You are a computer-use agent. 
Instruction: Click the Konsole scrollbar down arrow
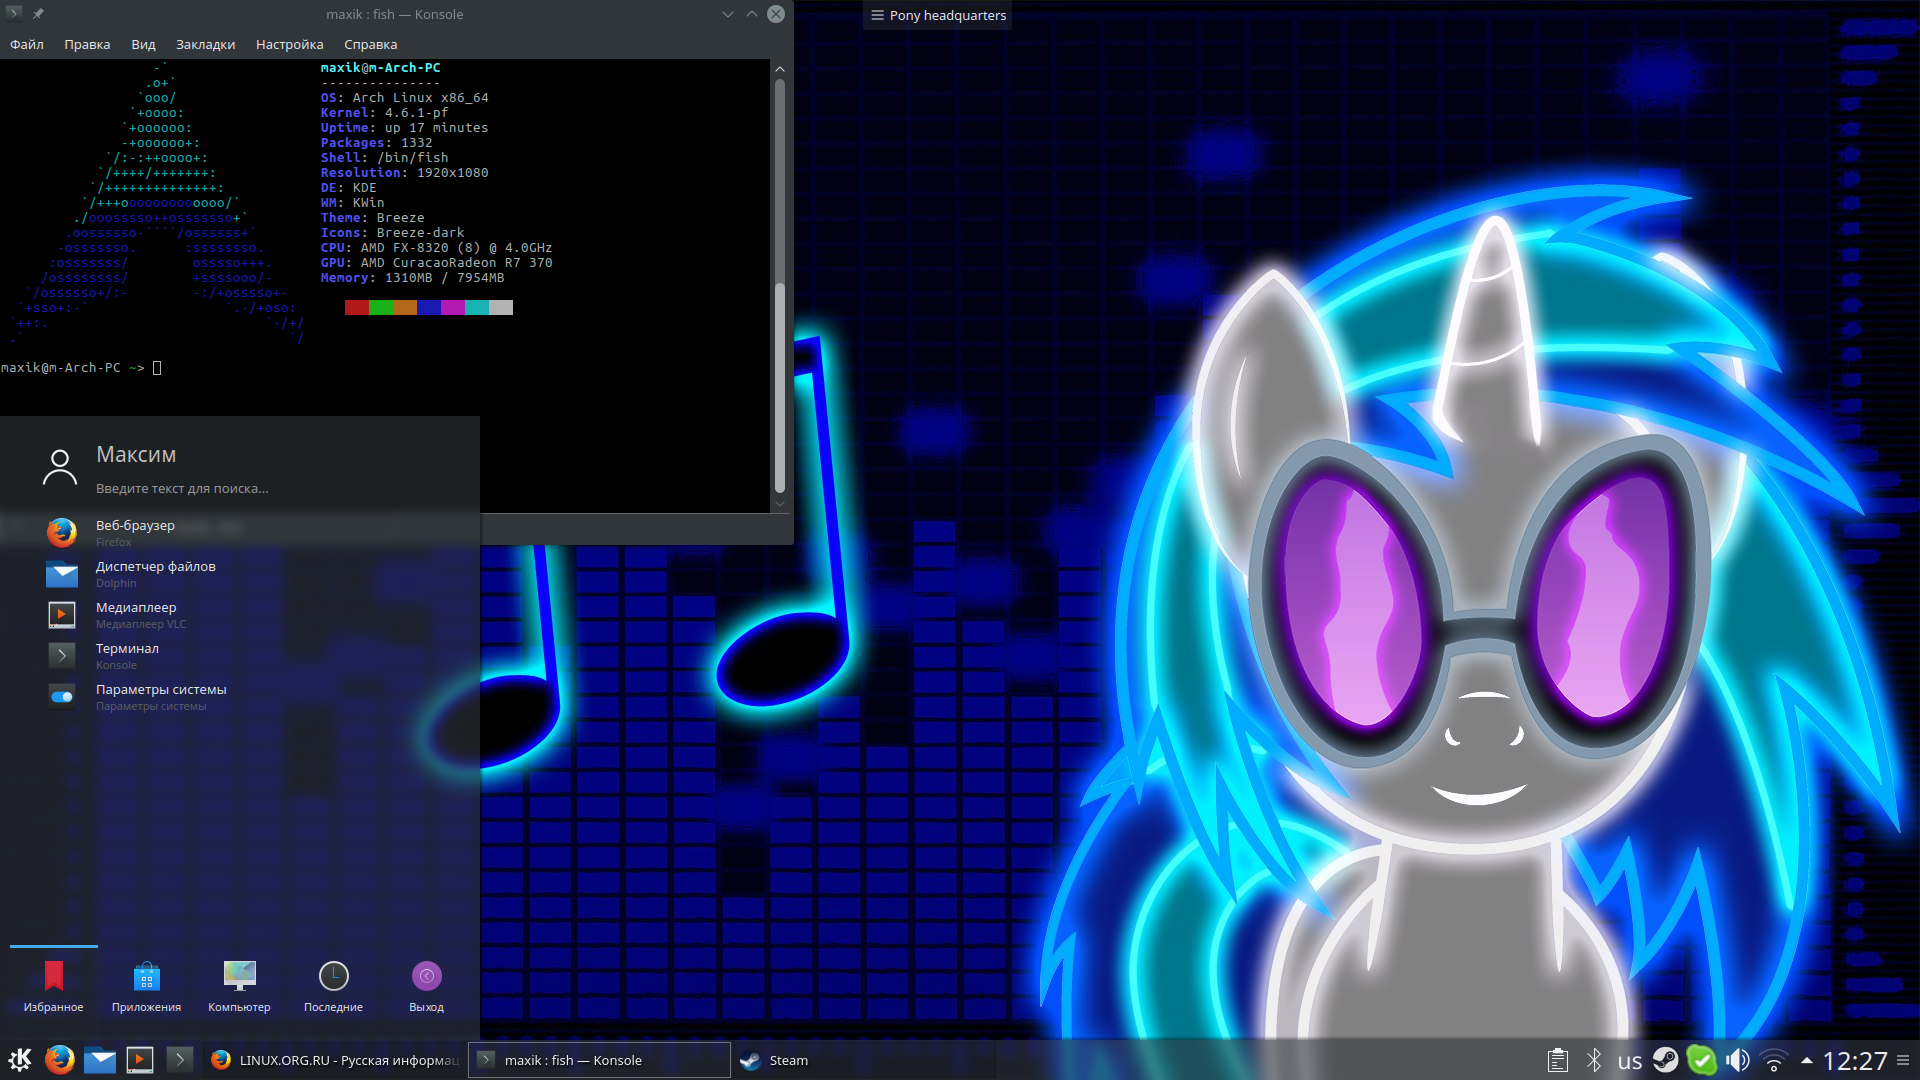[x=780, y=504]
